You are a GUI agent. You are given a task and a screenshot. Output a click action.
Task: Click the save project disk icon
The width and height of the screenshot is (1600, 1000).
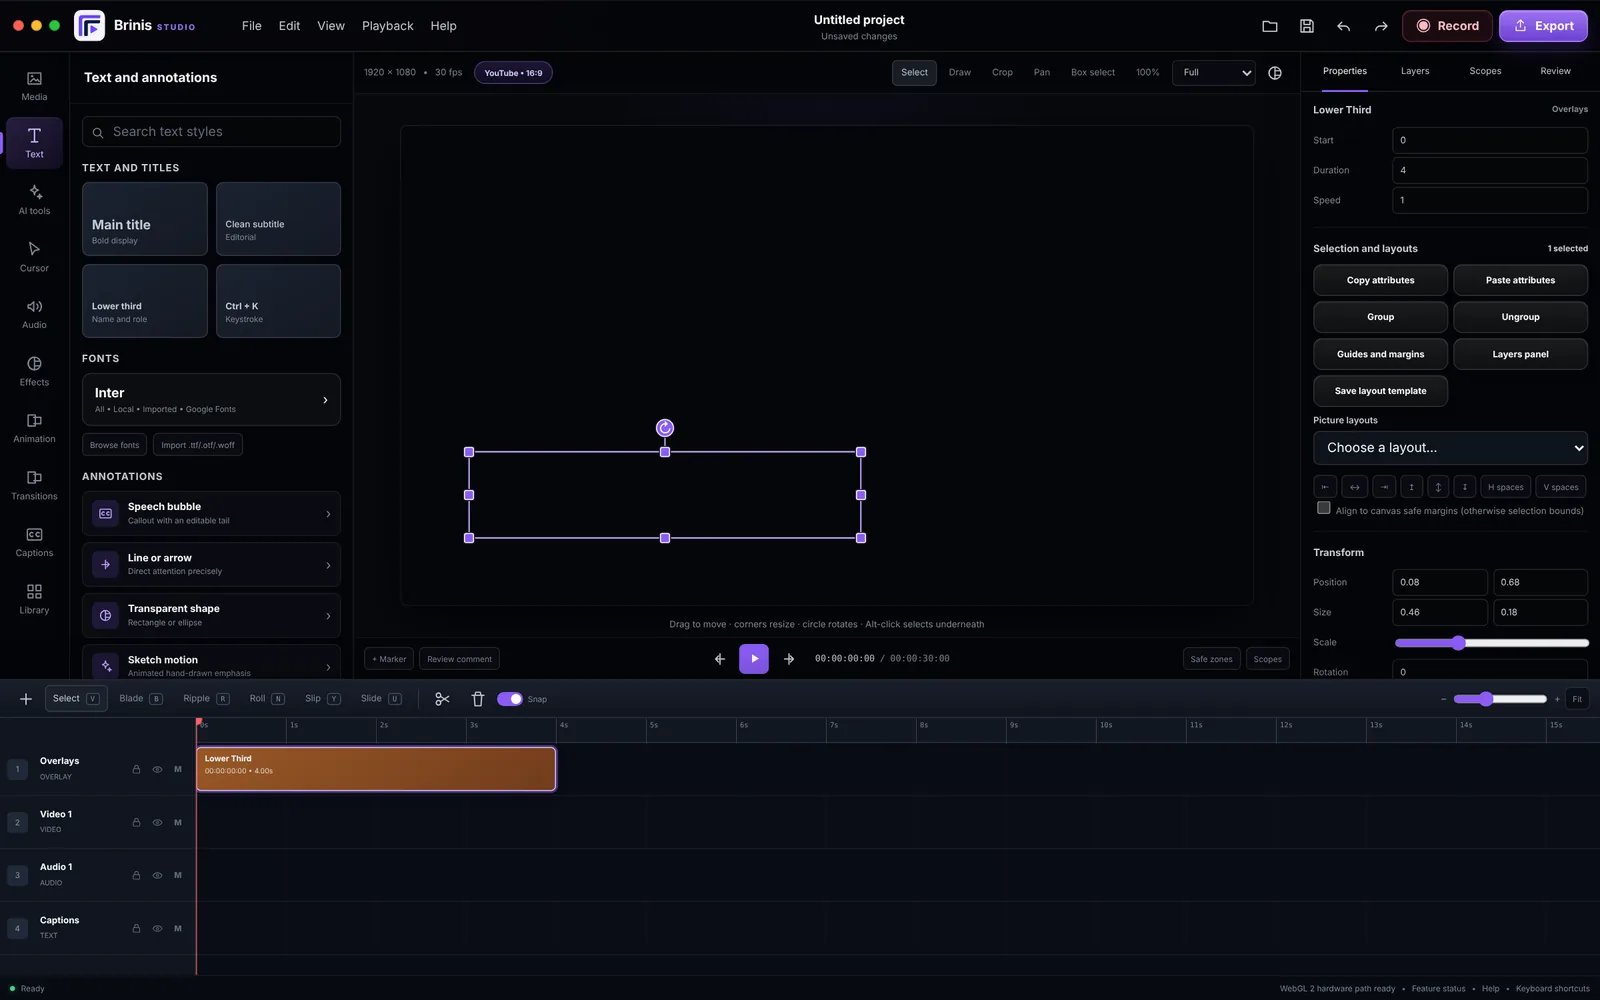[x=1307, y=26]
